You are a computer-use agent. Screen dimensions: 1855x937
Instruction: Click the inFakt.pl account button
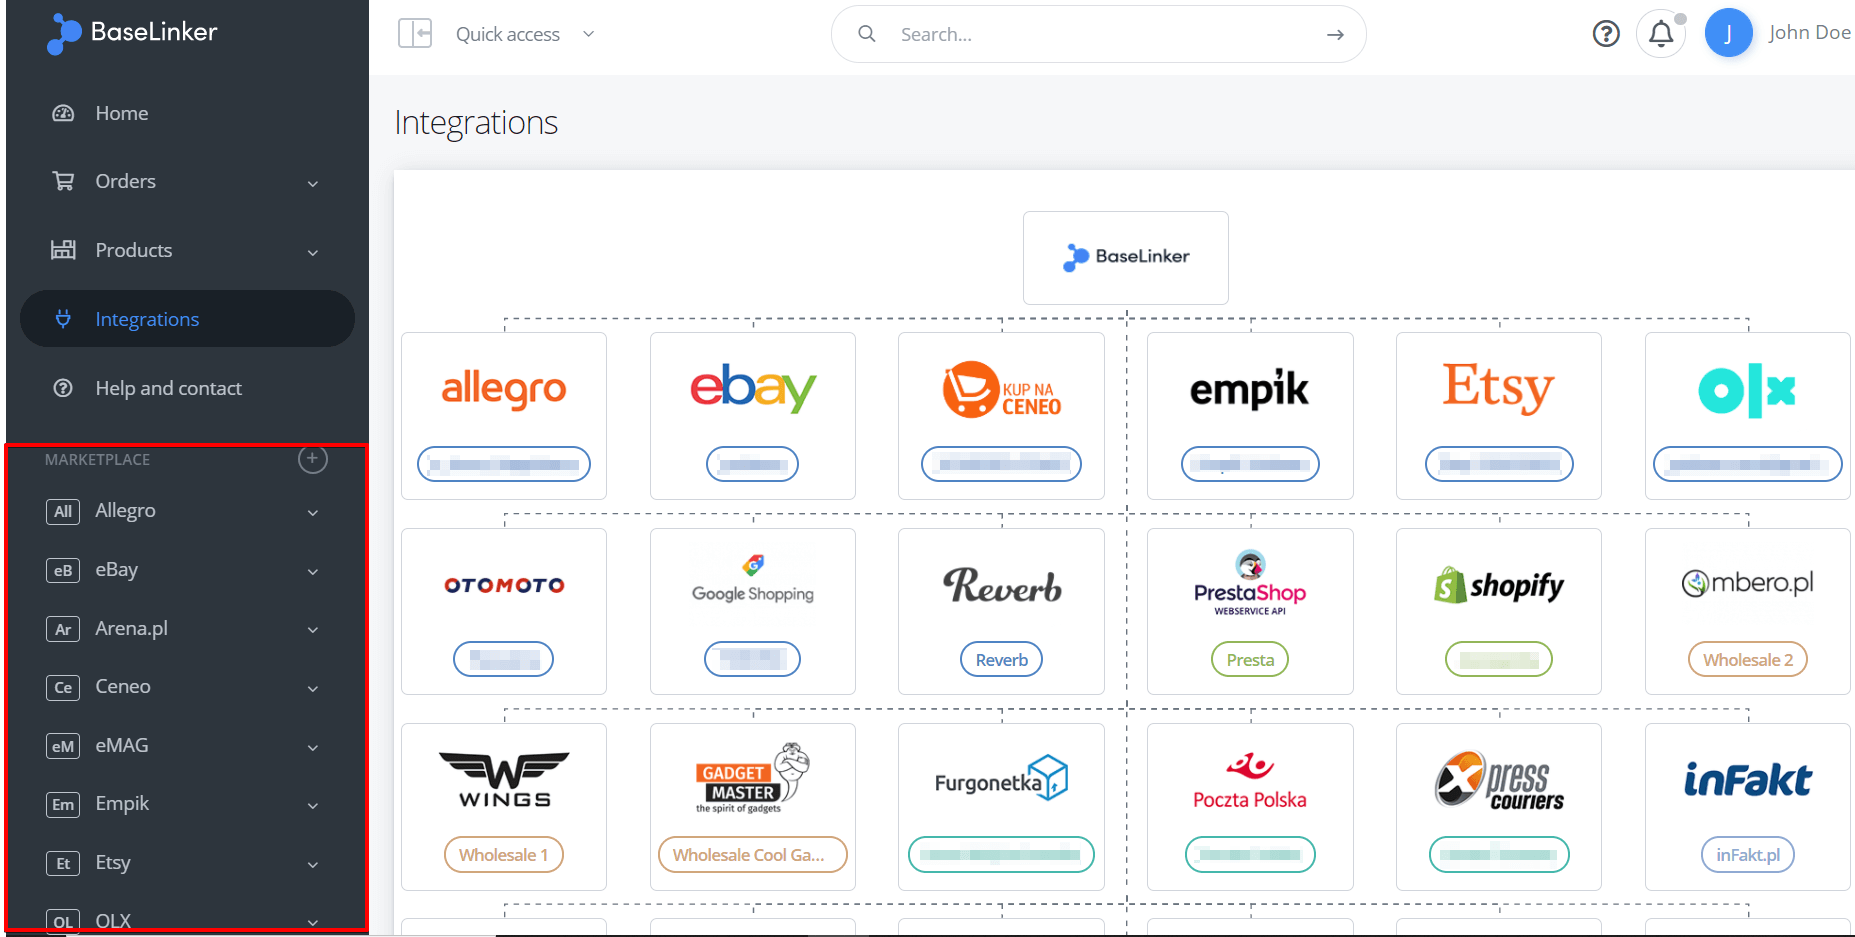pyautogui.click(x=1748, y=855)
